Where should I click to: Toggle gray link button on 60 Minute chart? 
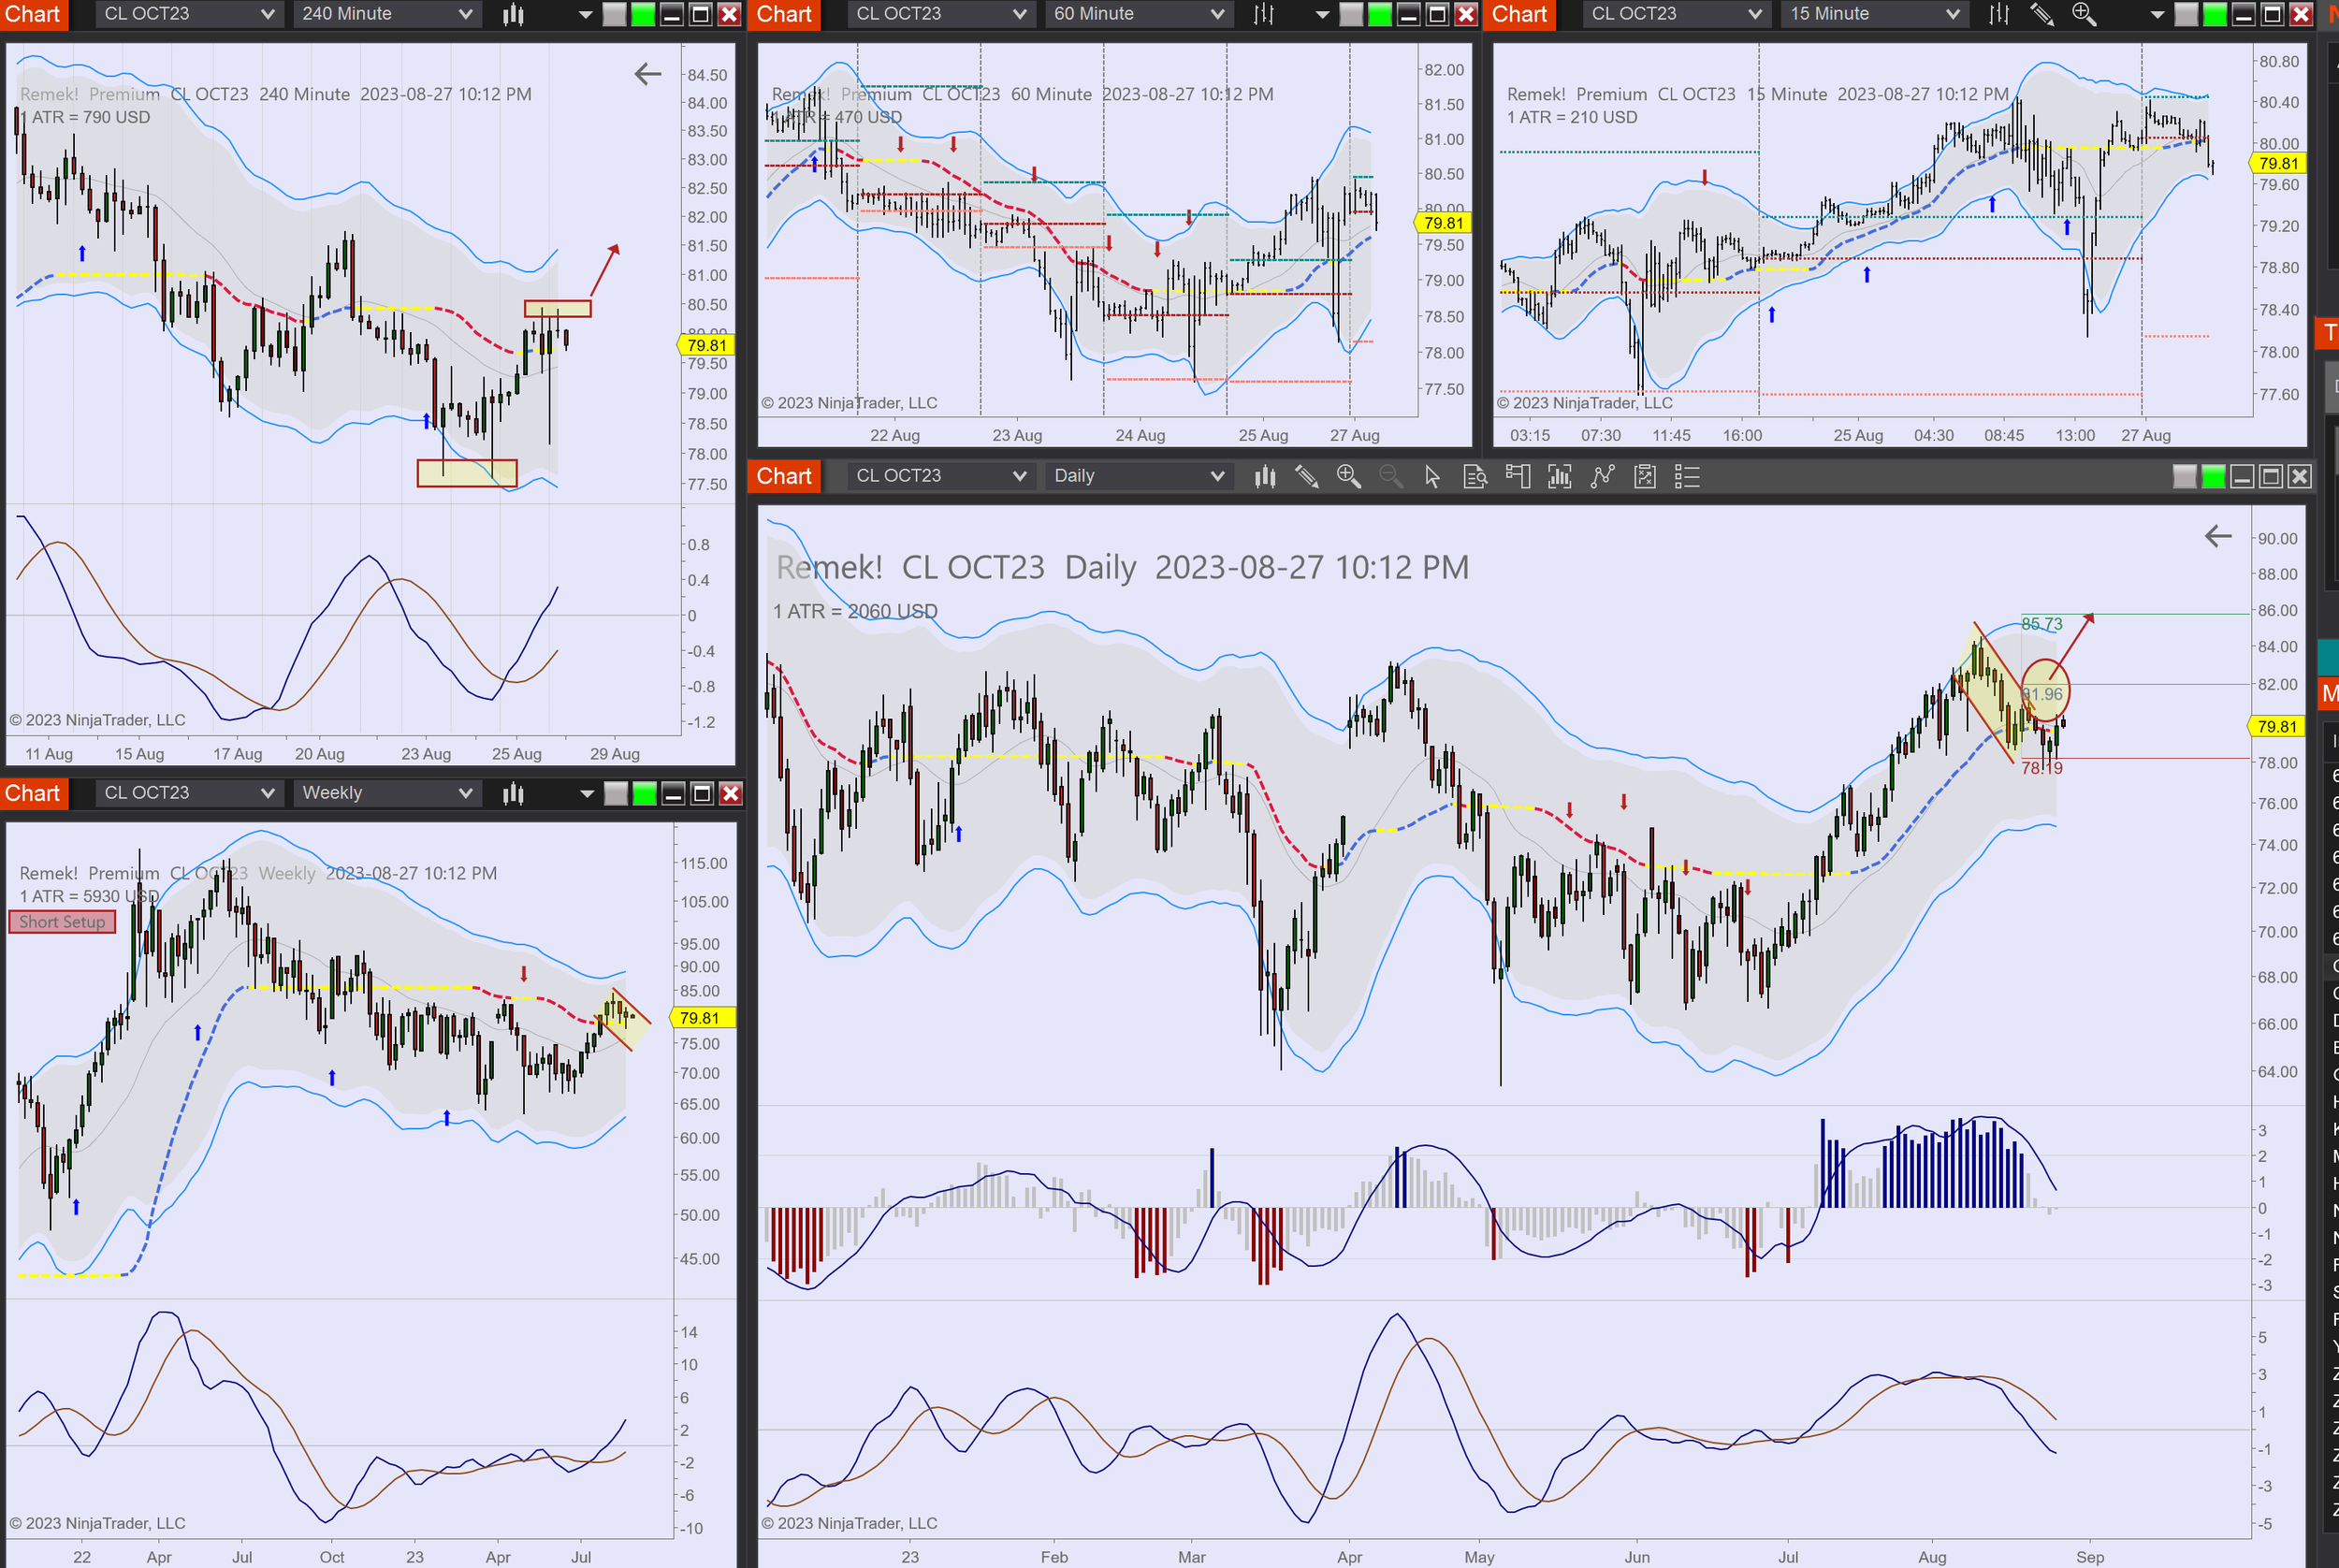point(1351,14)
